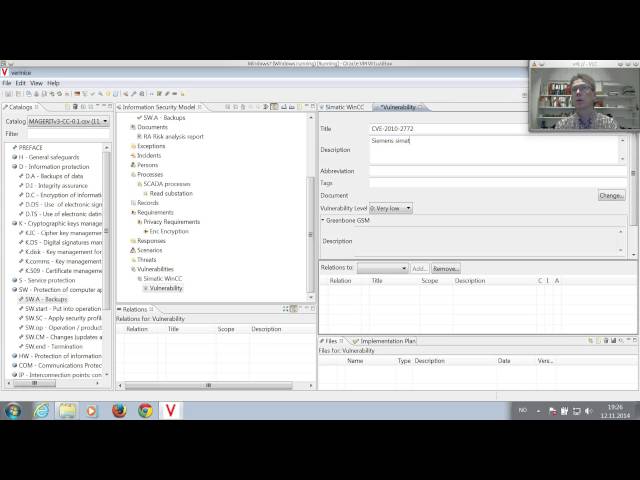
Task: Click the Exceptions folder icon in the tree
Action: pos(133,146)
